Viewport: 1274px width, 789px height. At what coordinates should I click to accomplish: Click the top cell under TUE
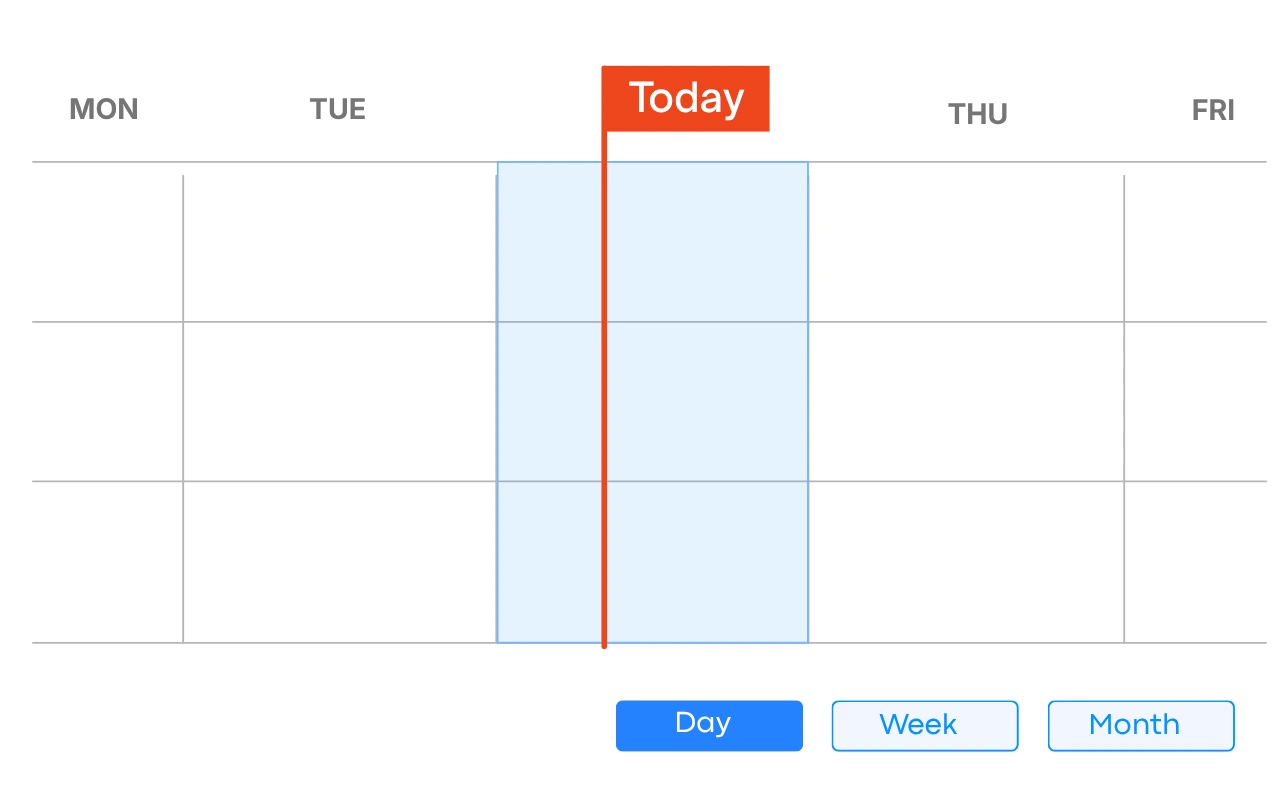338,240
